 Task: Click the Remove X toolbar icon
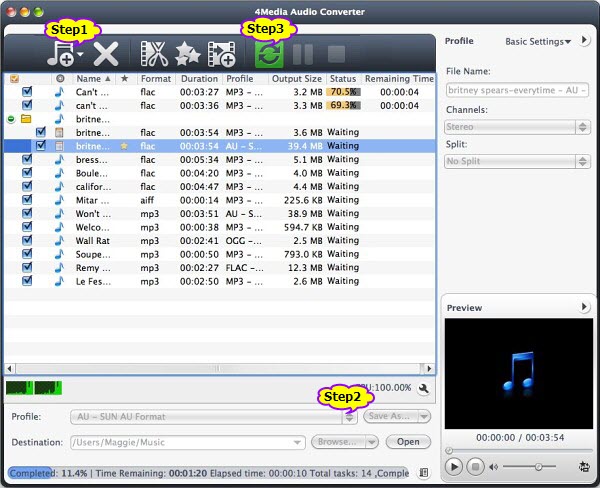coord(106,54)
